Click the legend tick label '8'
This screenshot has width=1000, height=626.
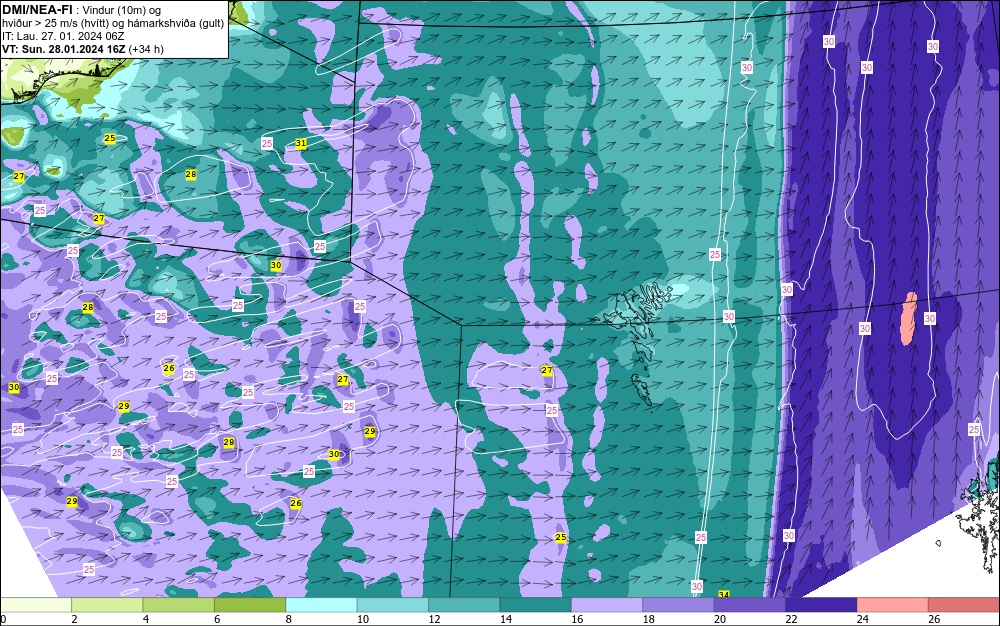coord(288,619)
